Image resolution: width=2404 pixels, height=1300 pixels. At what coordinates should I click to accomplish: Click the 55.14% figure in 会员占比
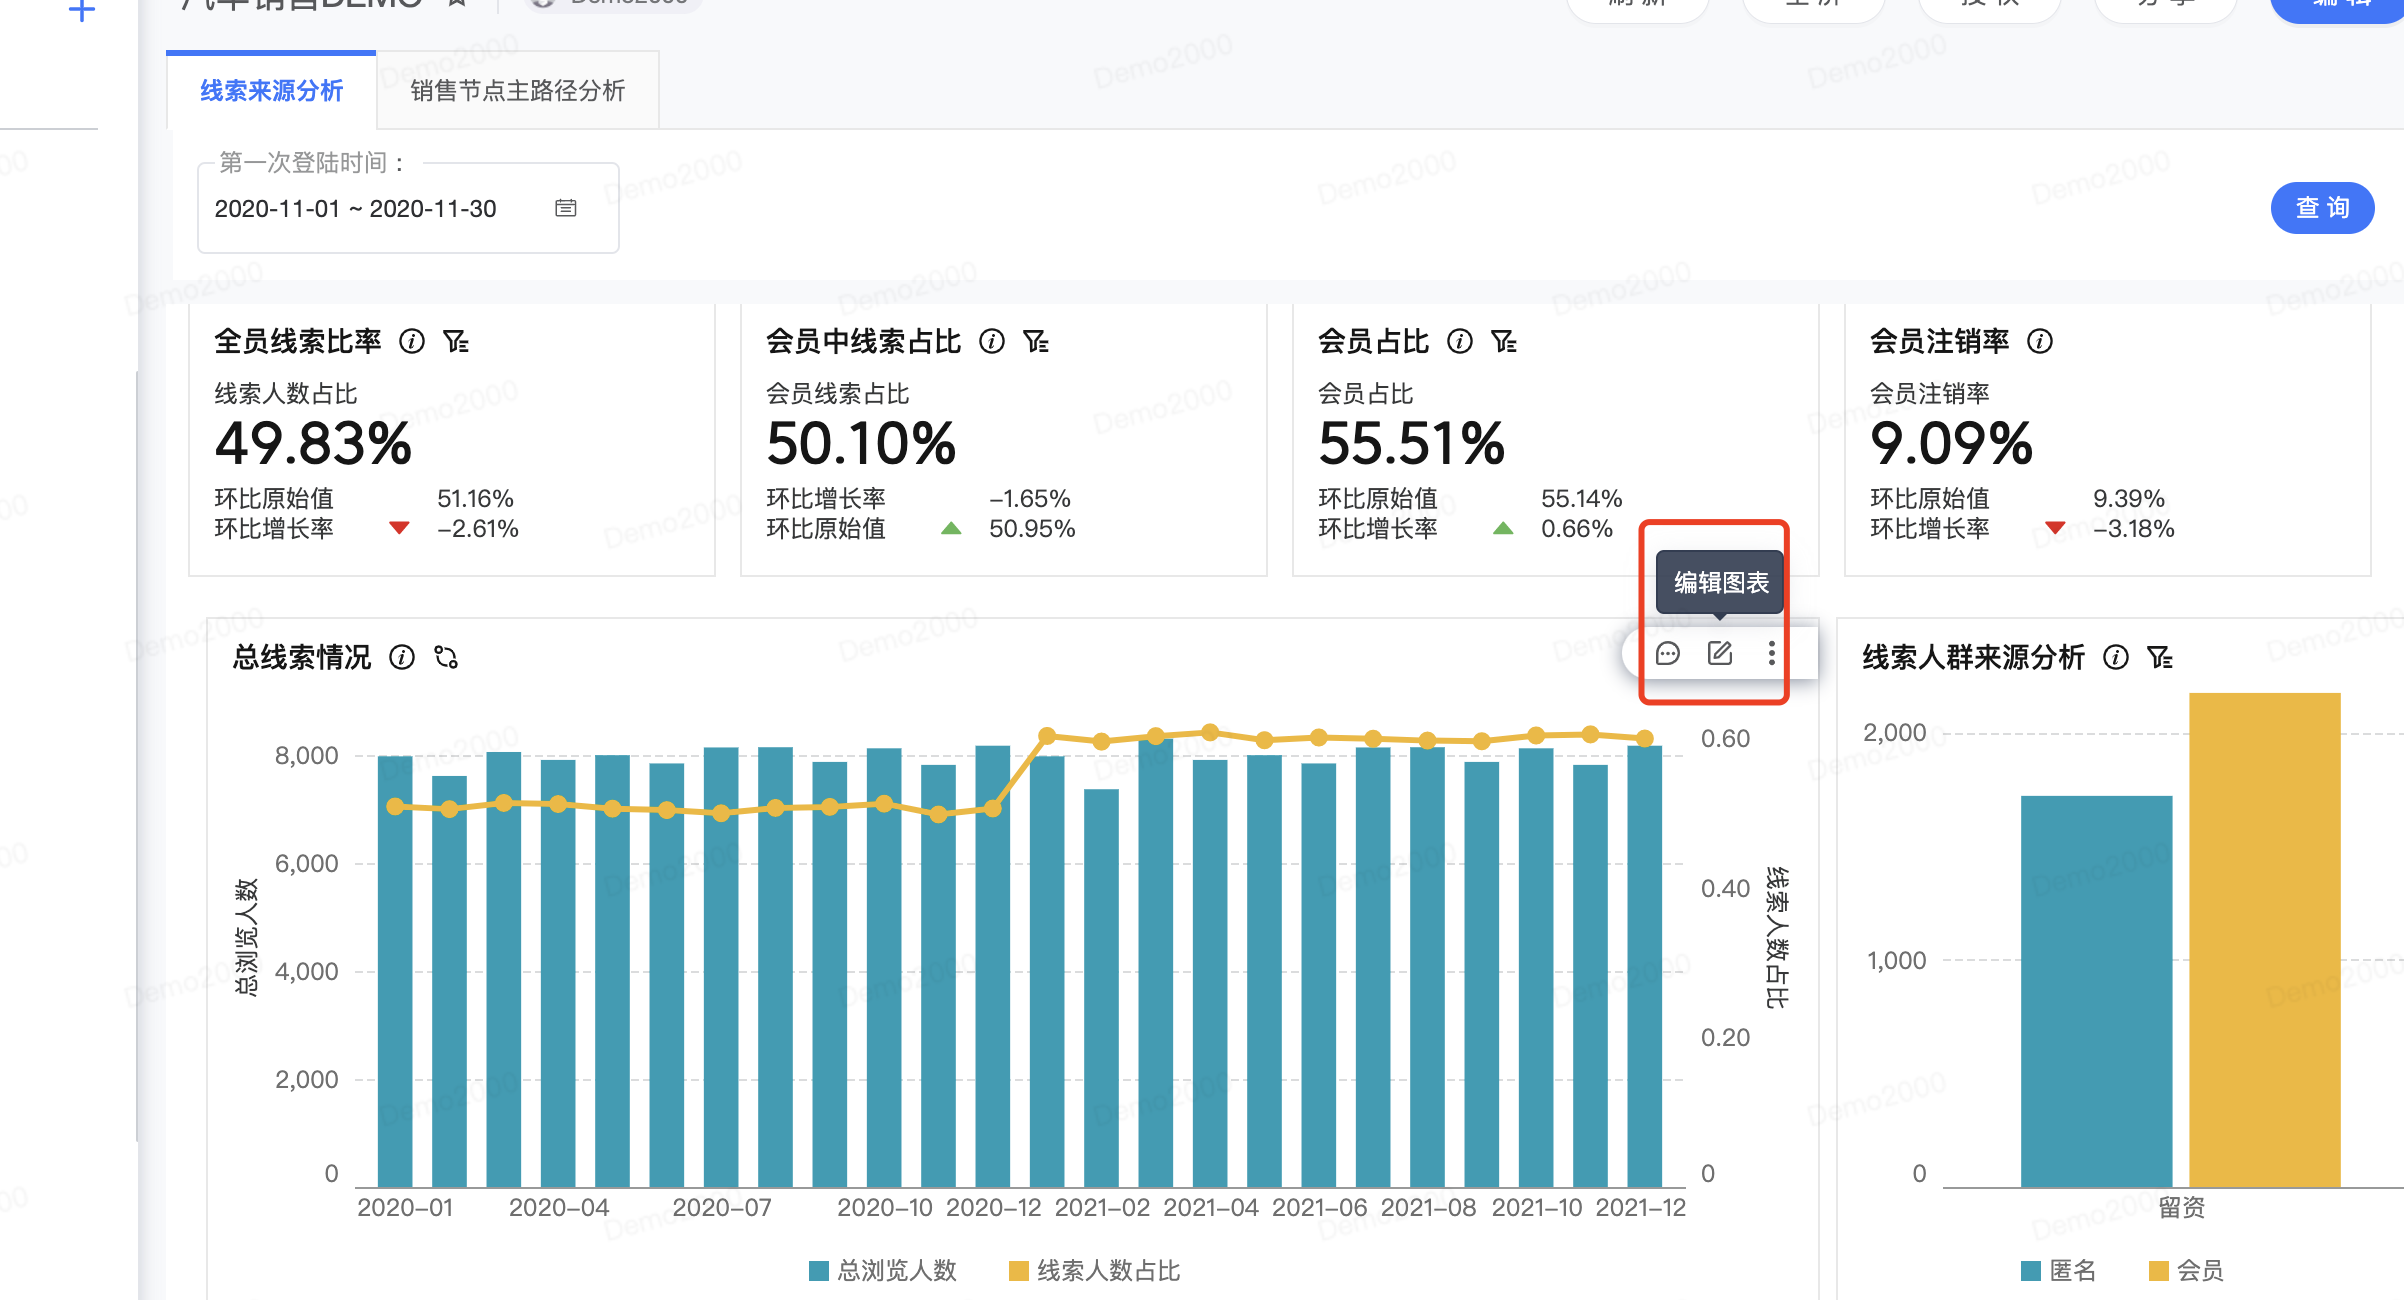tap(1581, 499)
